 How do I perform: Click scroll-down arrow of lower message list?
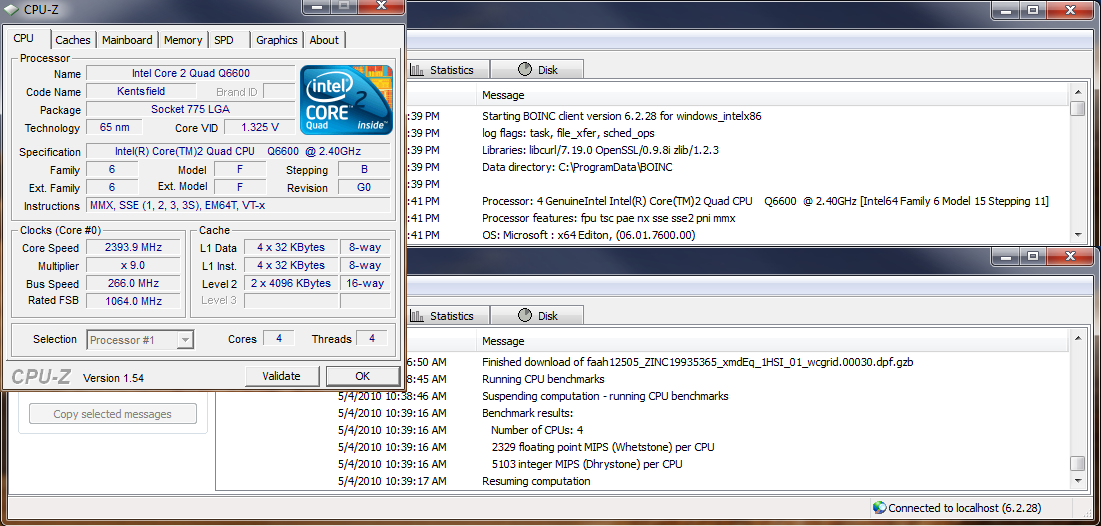[1077, 480]
